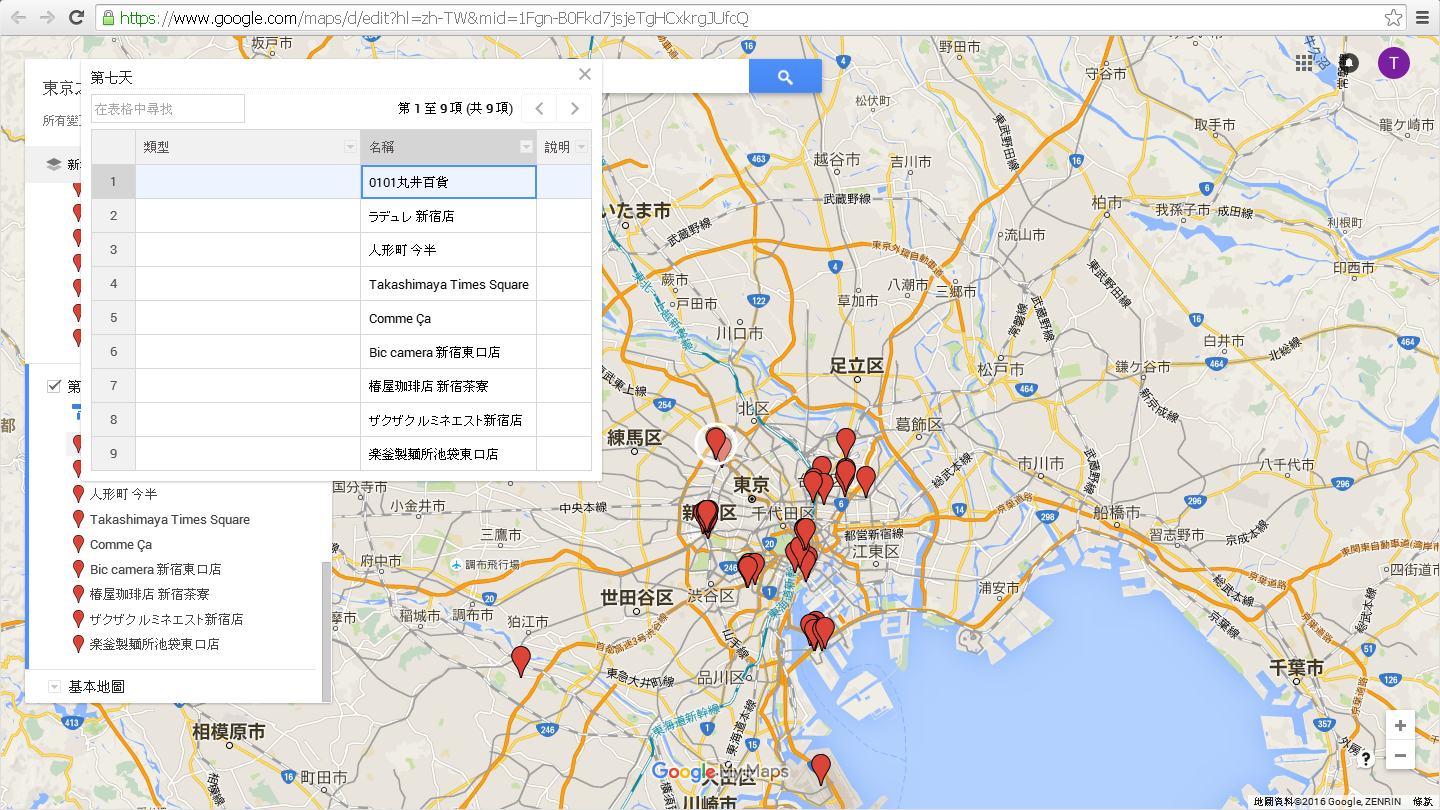
Task: Open the Google notifications bell
Action: click(1349, 63)
